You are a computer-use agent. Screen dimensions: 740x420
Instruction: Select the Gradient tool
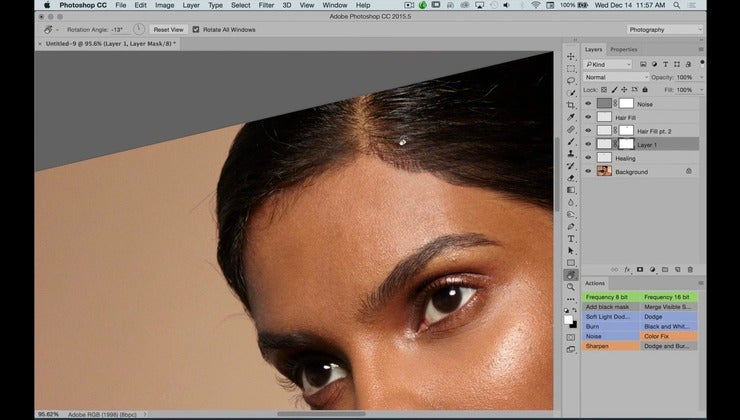(x=571, y=190)
